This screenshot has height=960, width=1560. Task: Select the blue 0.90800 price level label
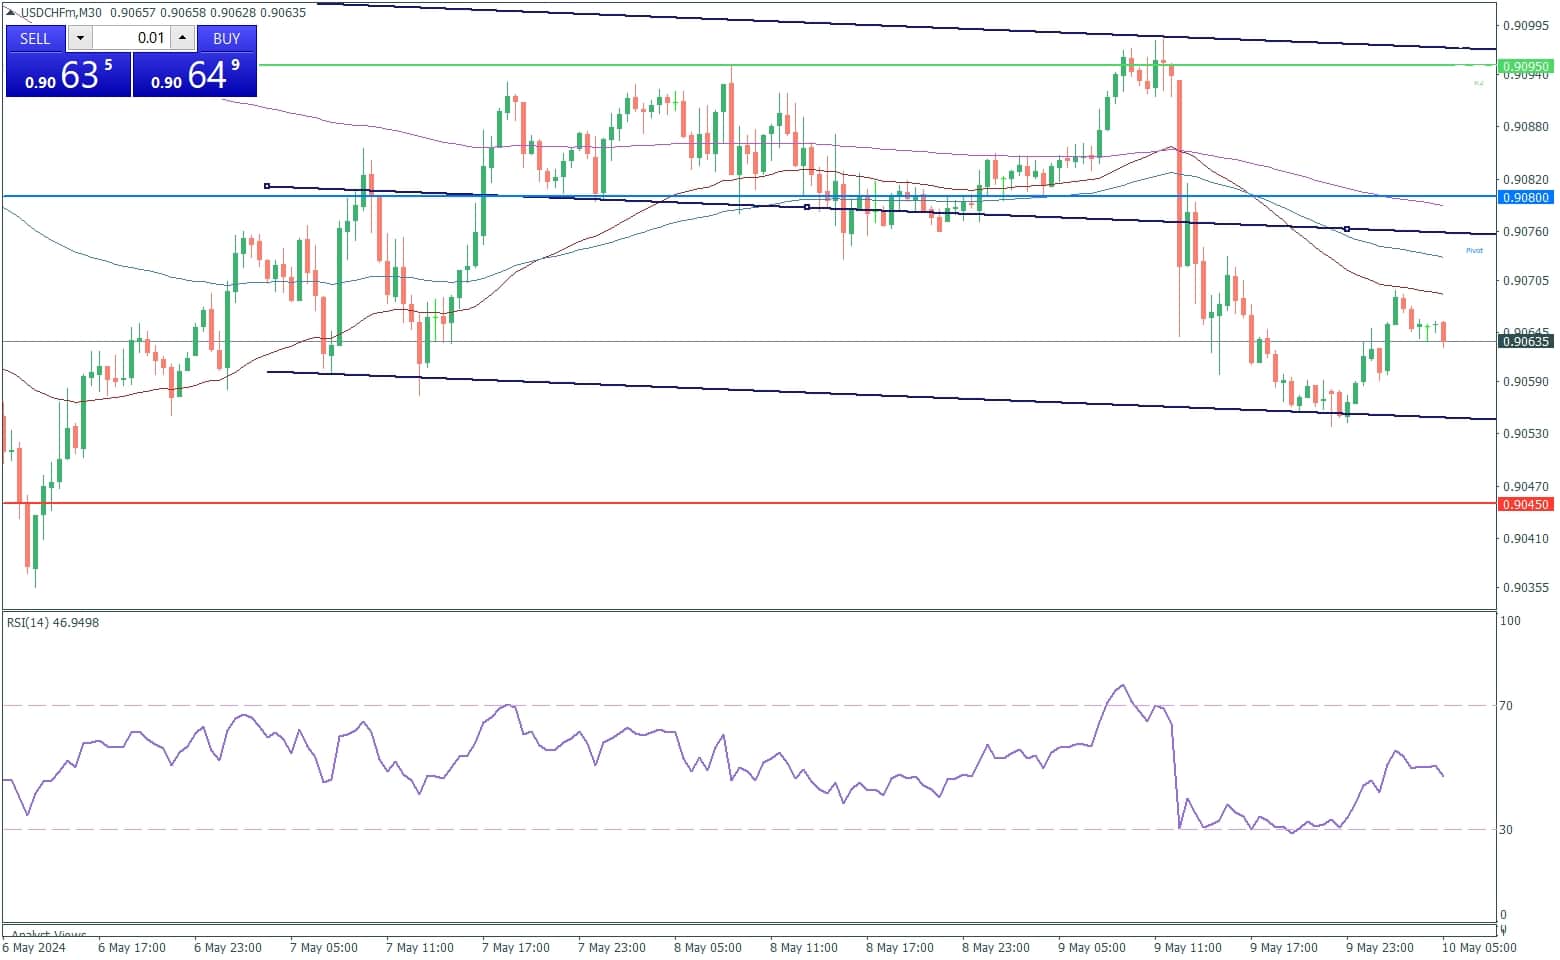(x=1525, y=197)
